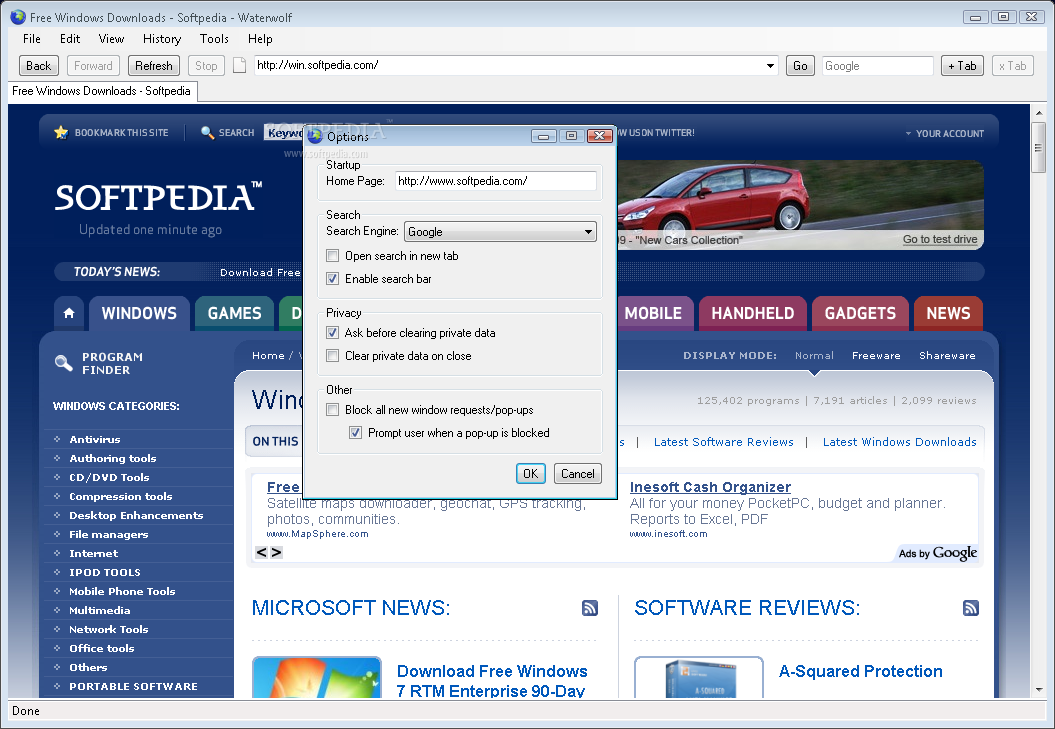Screen dimensions: 1055x729
Task: Open the Compression tools category link
Action: point(120,496)
